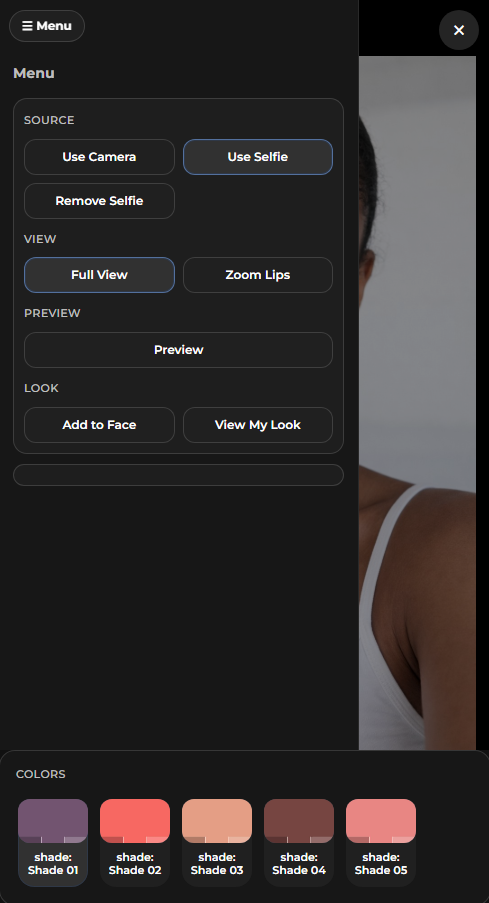Switch to Zoom Lips view
The height and width of the screenshot is (903, 489).
(257, 275)
